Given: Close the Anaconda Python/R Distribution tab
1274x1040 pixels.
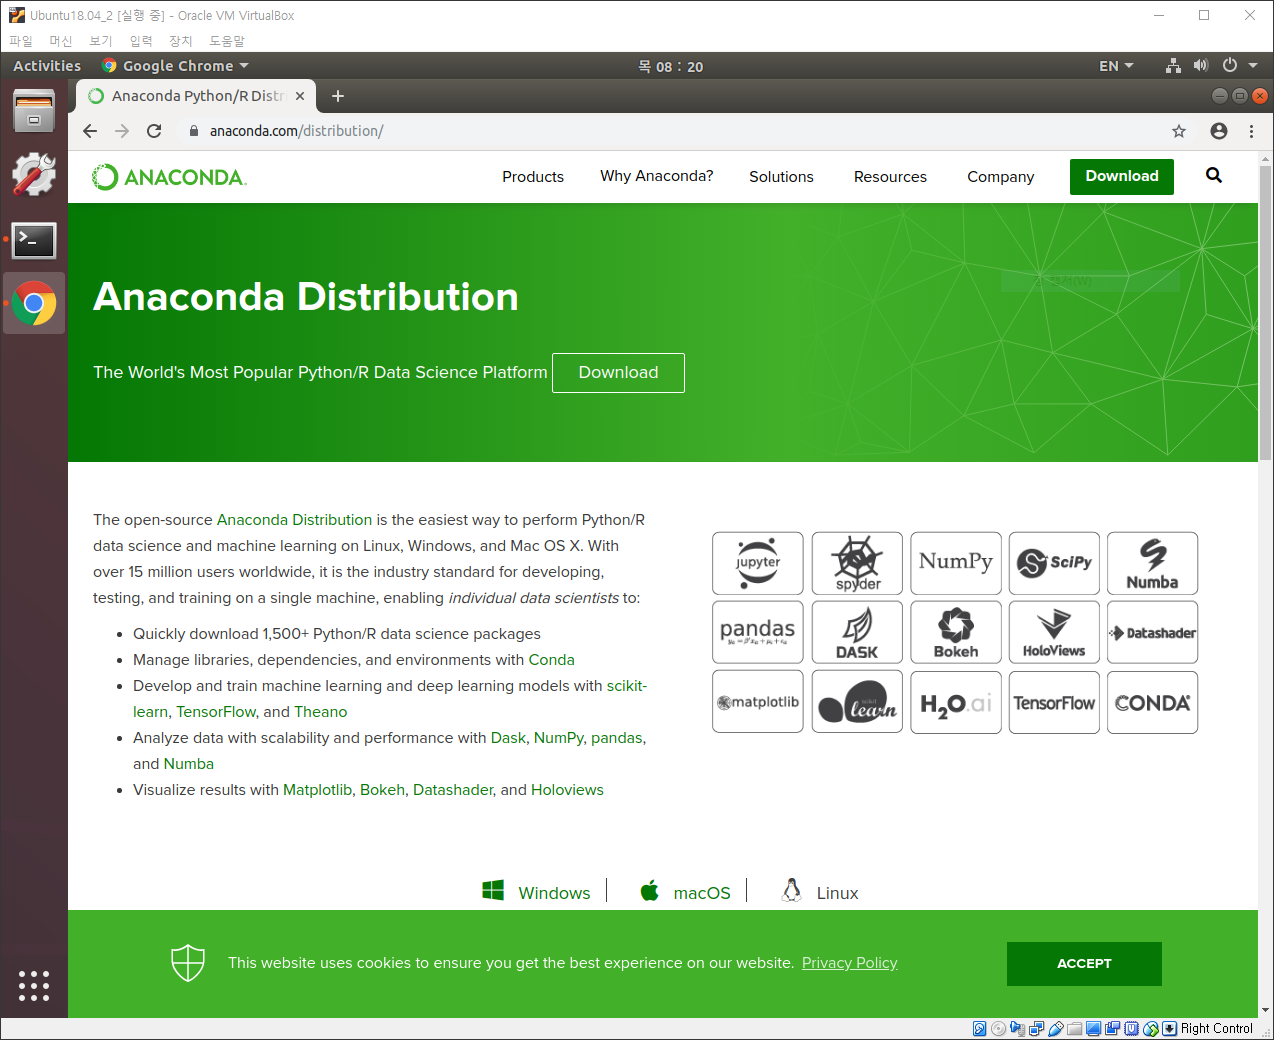Looking at the screenshot, I should click(300, 96).
